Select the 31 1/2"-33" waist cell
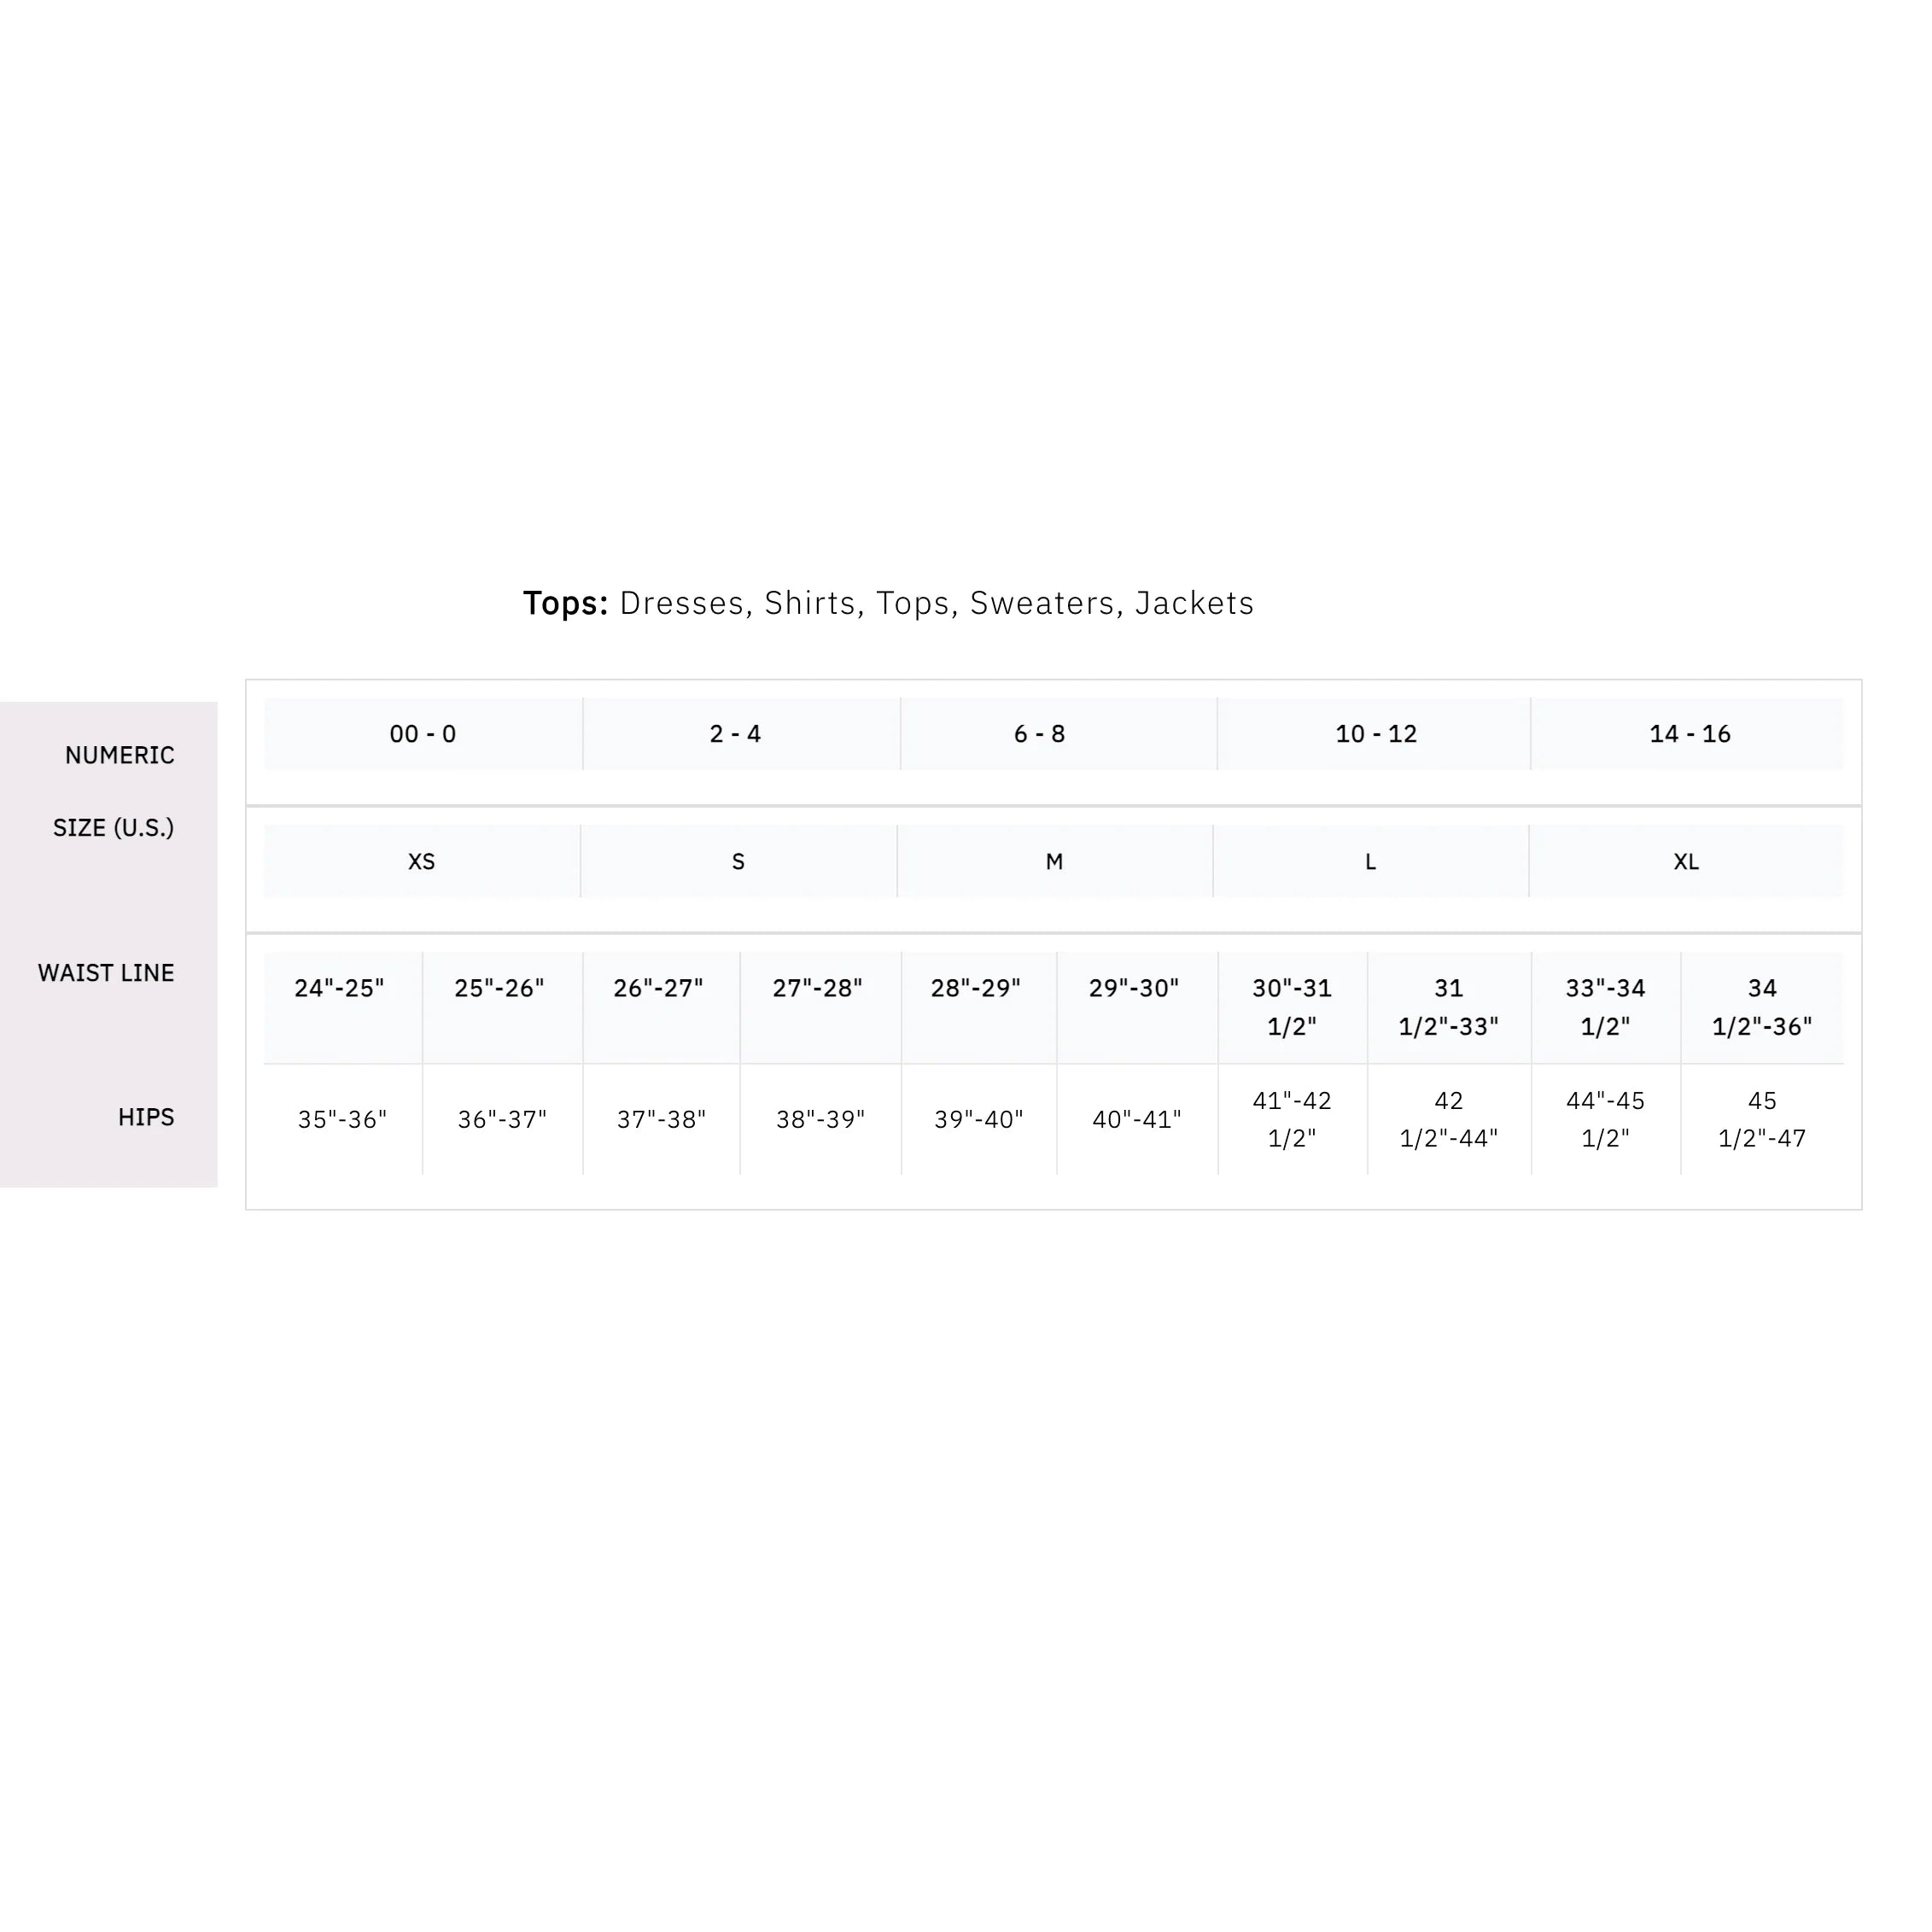The width and height of the screenshot is (1932, 1932). 1448,1006
